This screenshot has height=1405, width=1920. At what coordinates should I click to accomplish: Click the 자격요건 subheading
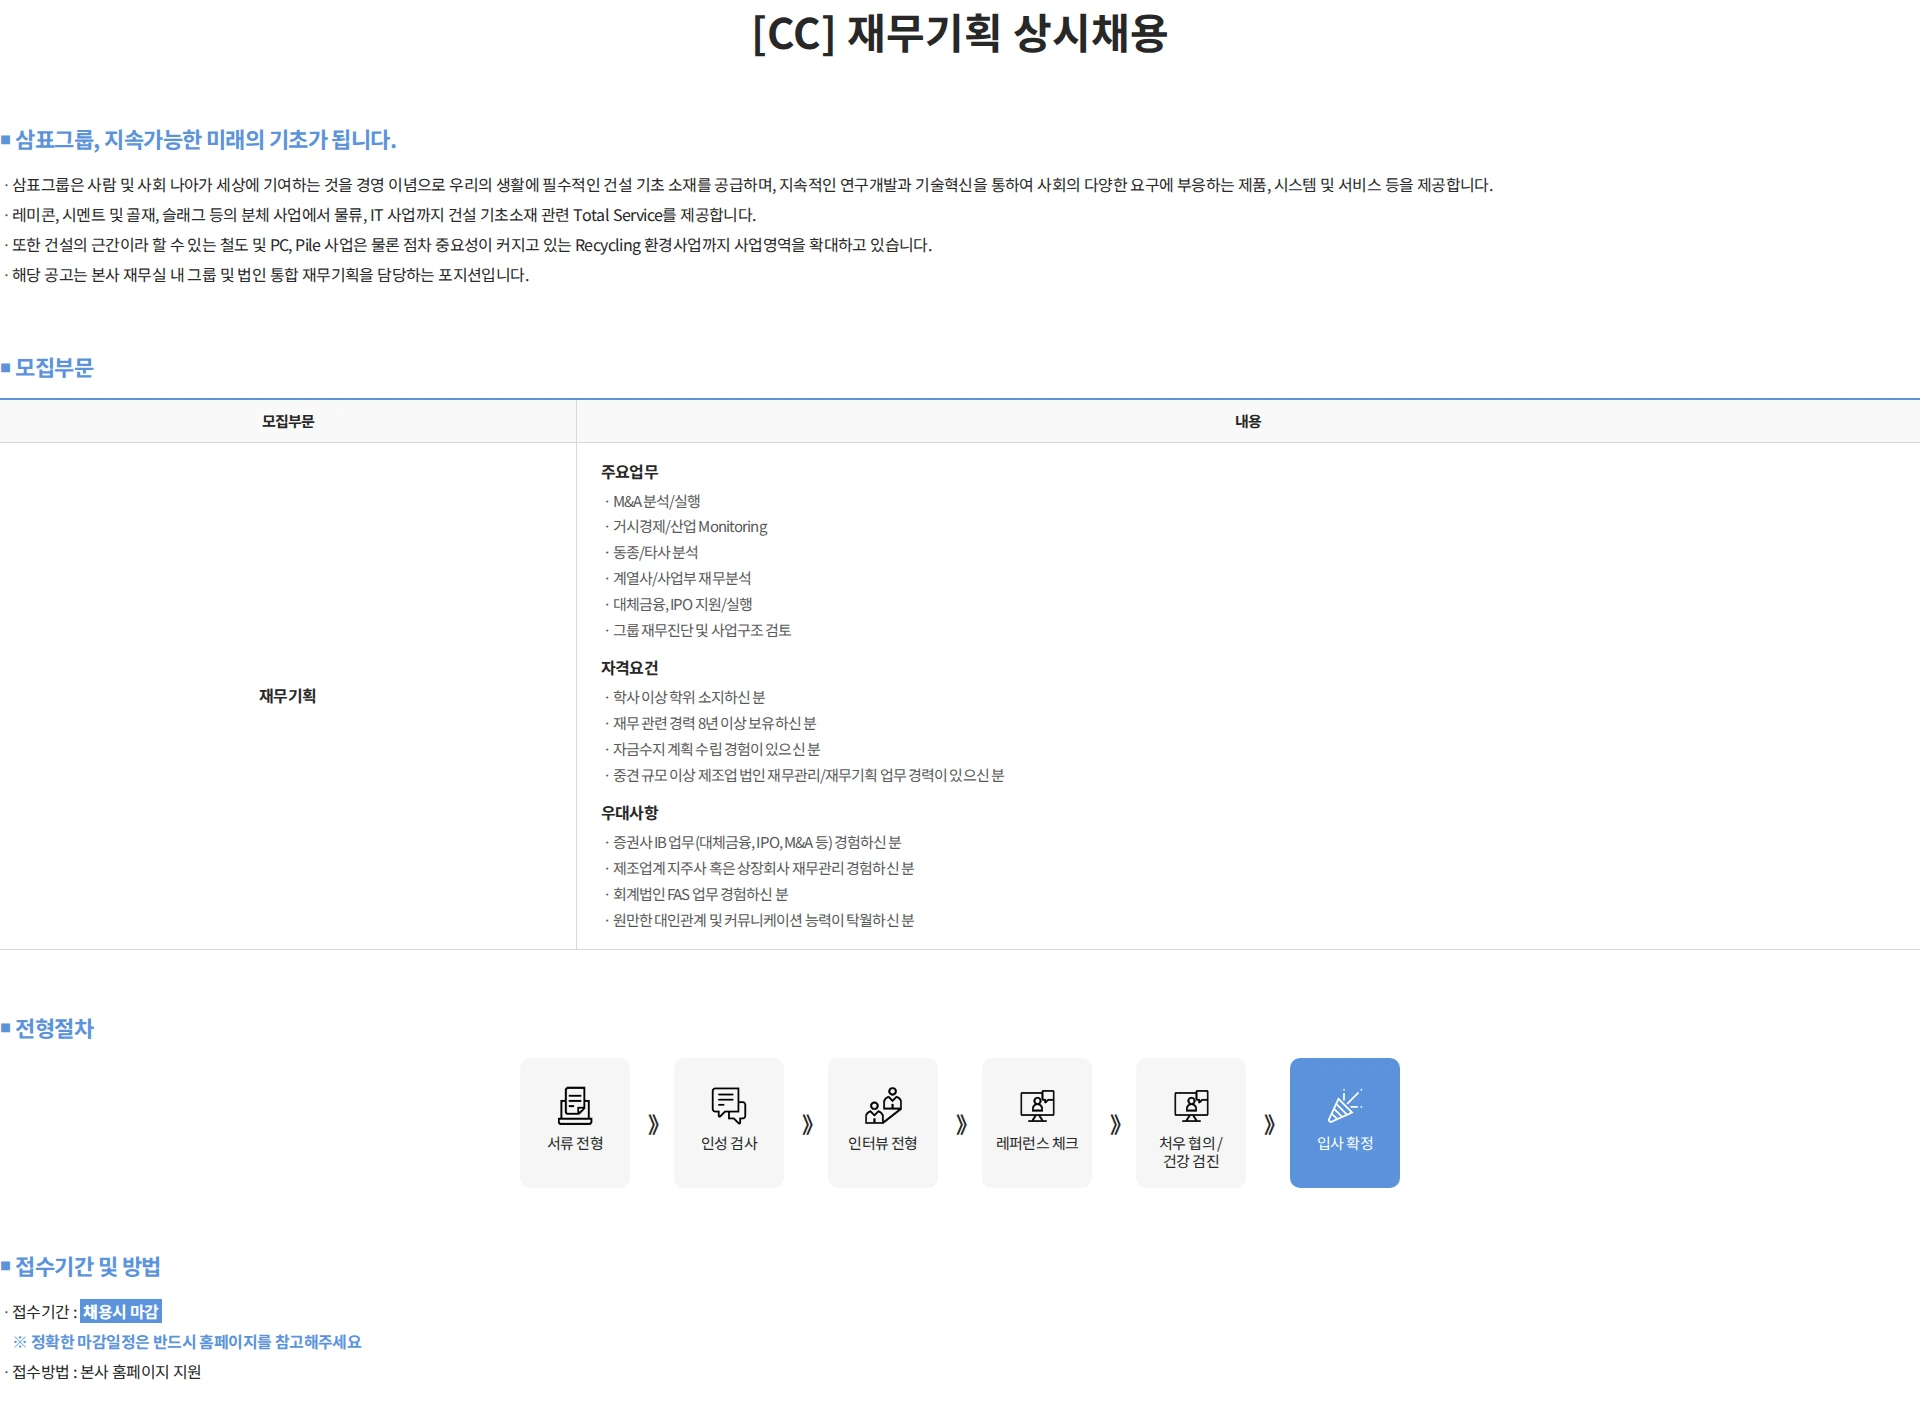(x=630, y=667)
